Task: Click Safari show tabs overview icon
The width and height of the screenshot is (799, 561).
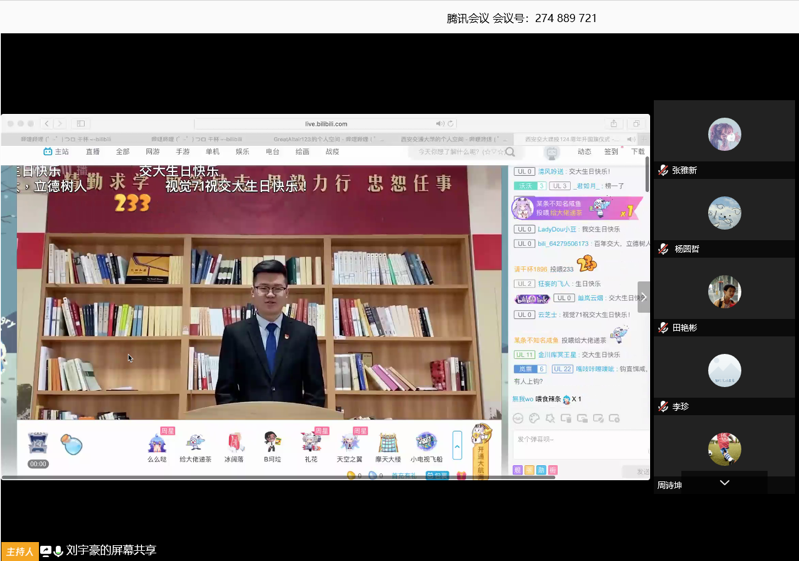Action: click(x=636, y=123)
